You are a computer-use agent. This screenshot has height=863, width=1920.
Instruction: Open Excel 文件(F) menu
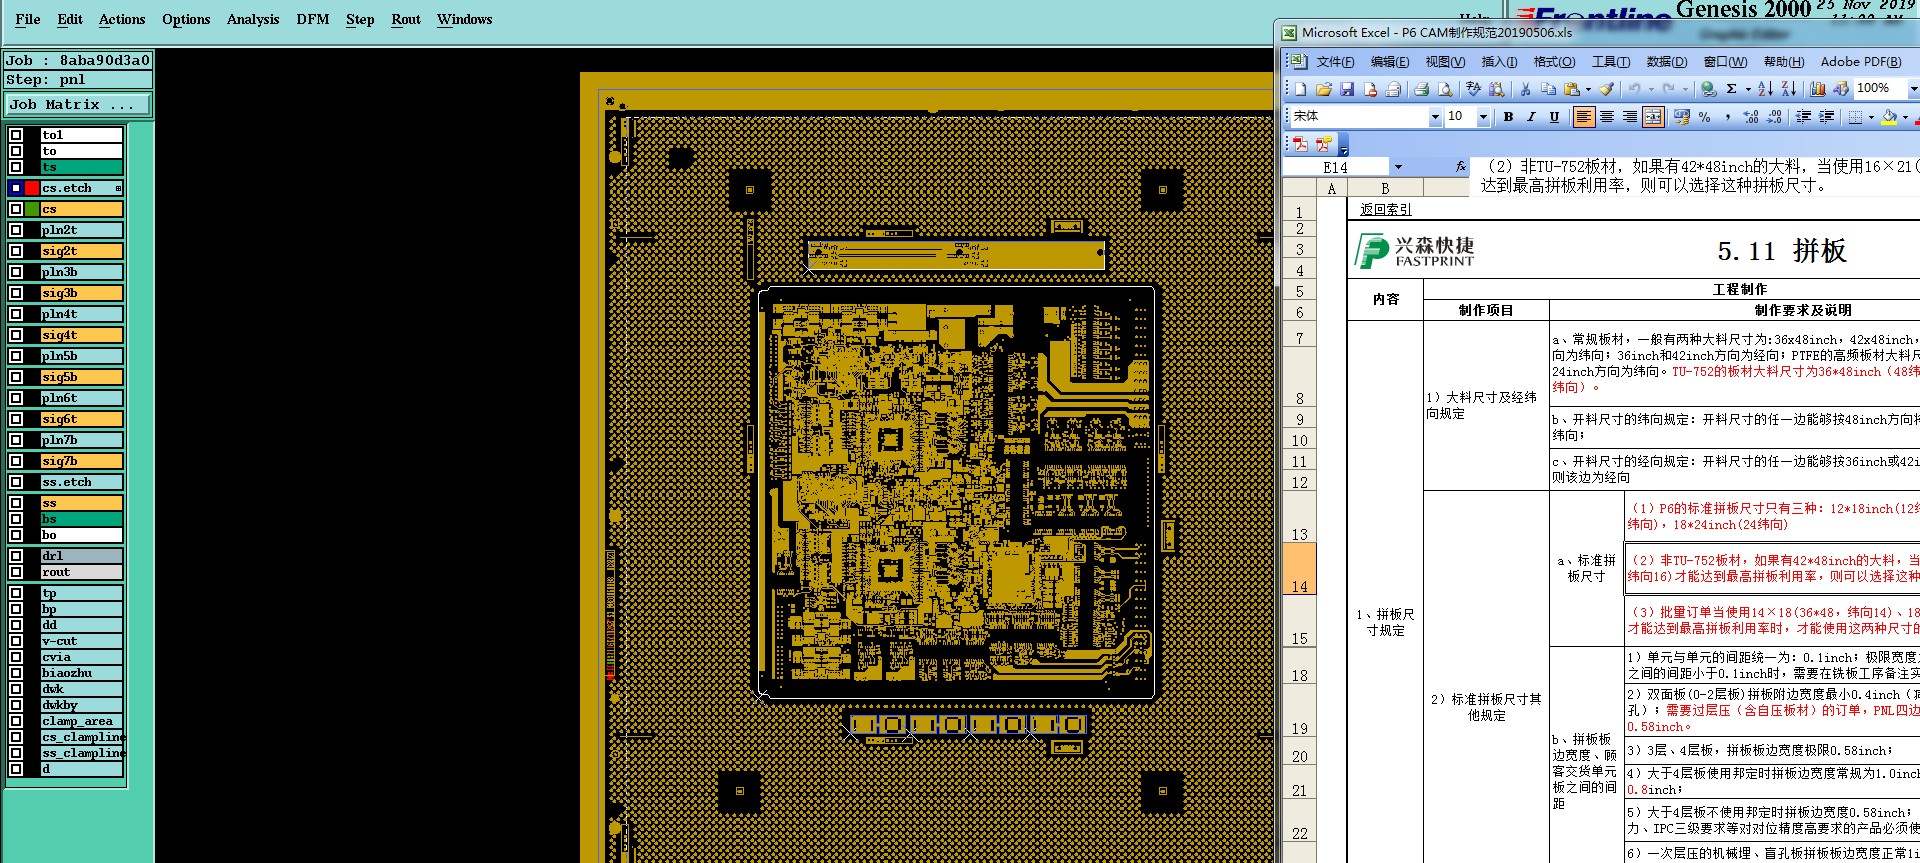pyautogui.click(x=1335, y=62)
